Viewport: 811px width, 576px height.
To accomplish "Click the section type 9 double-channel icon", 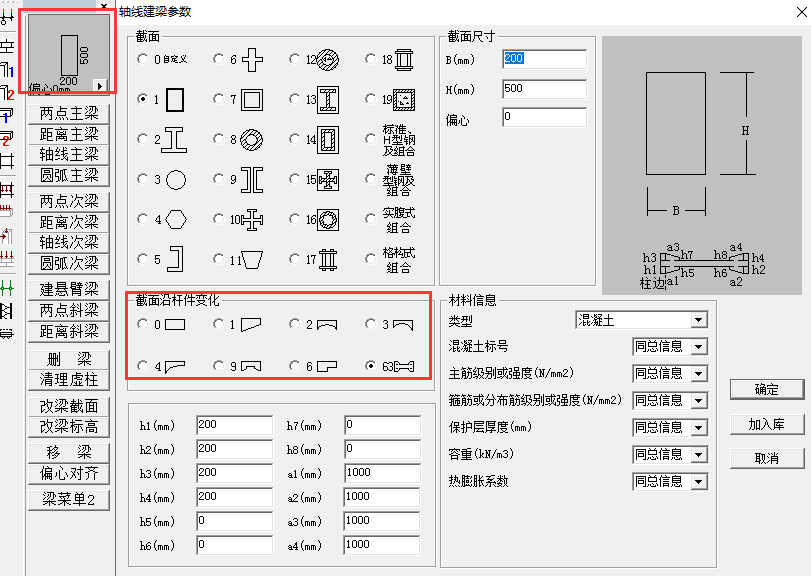I will click(x=252, y=179).
